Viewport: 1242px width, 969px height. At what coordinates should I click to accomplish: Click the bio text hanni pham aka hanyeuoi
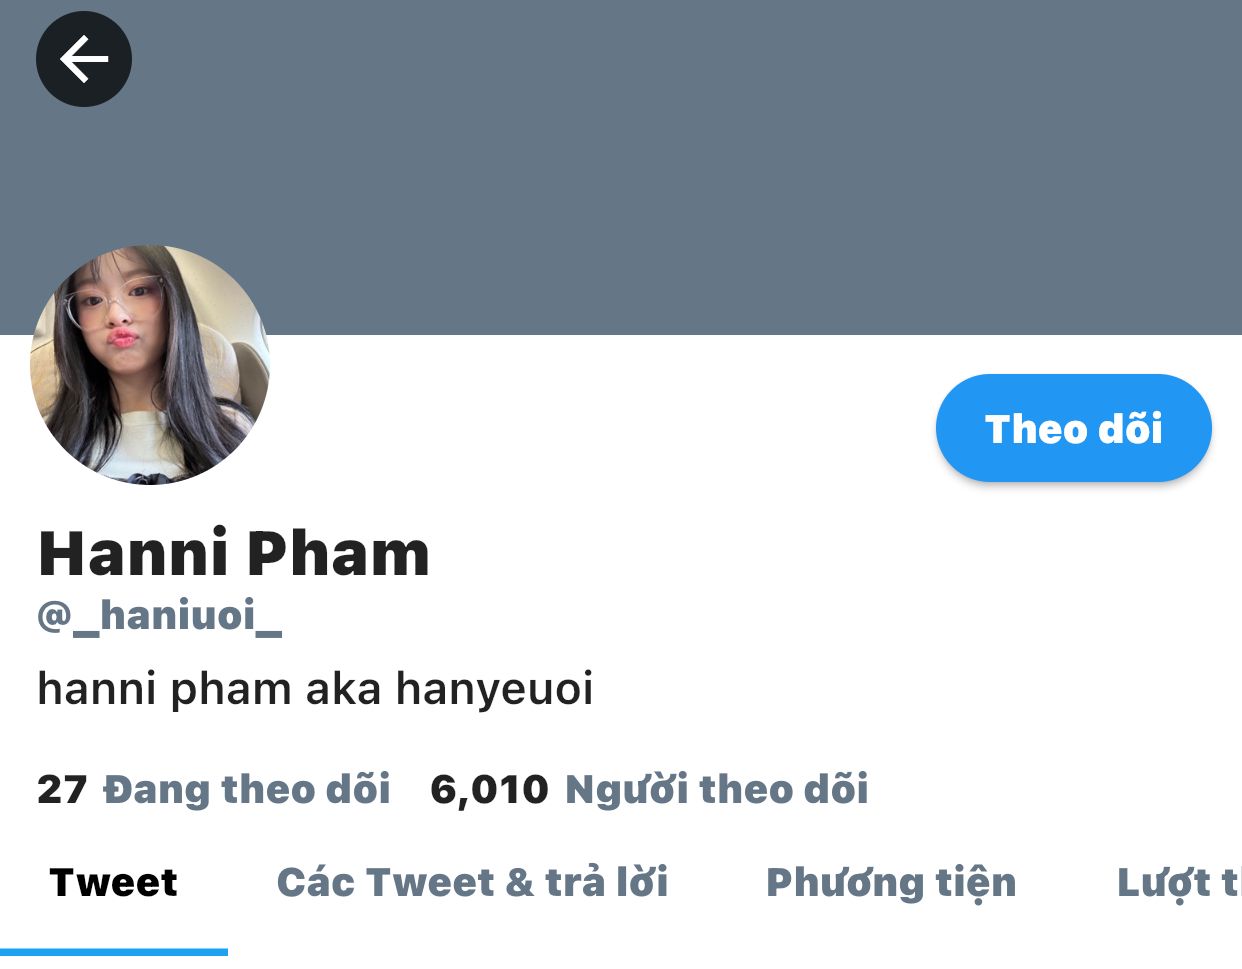[315, 689]
